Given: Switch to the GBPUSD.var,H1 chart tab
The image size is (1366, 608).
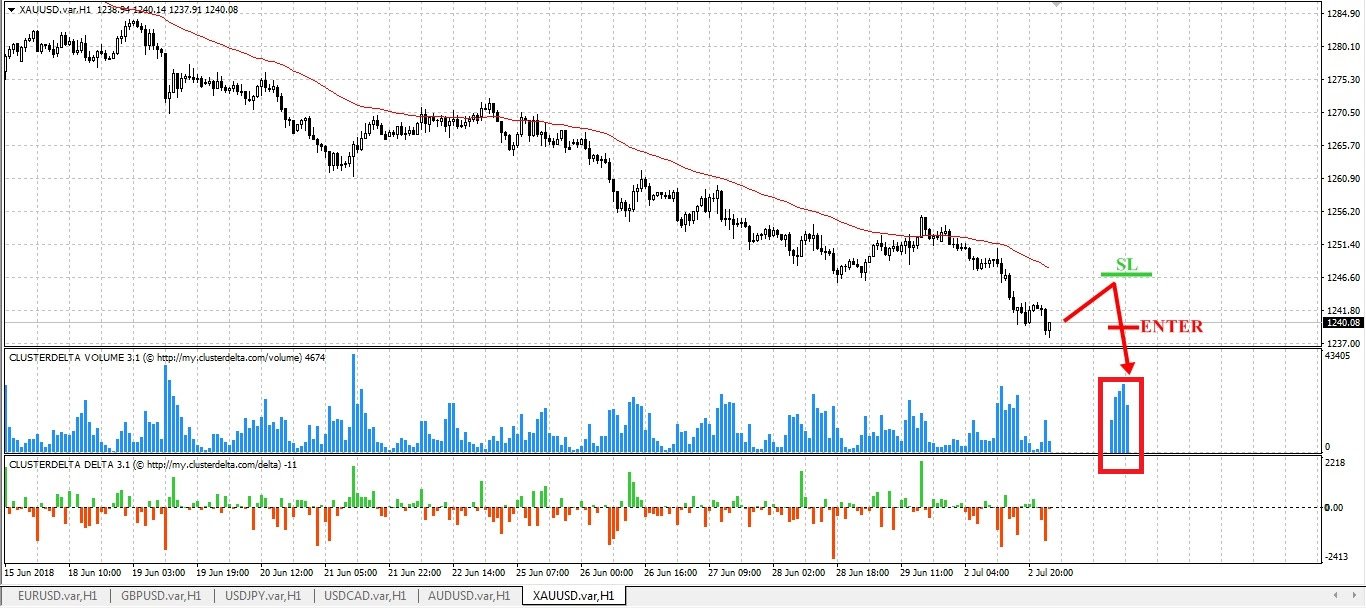Looking at the screenshot, I should [x=160, y=596].
